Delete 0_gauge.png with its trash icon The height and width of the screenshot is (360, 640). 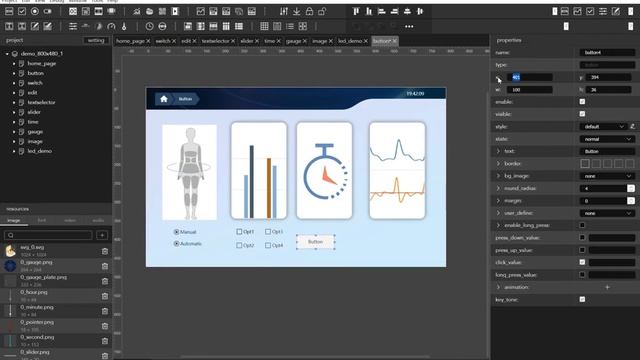point(105,266)
